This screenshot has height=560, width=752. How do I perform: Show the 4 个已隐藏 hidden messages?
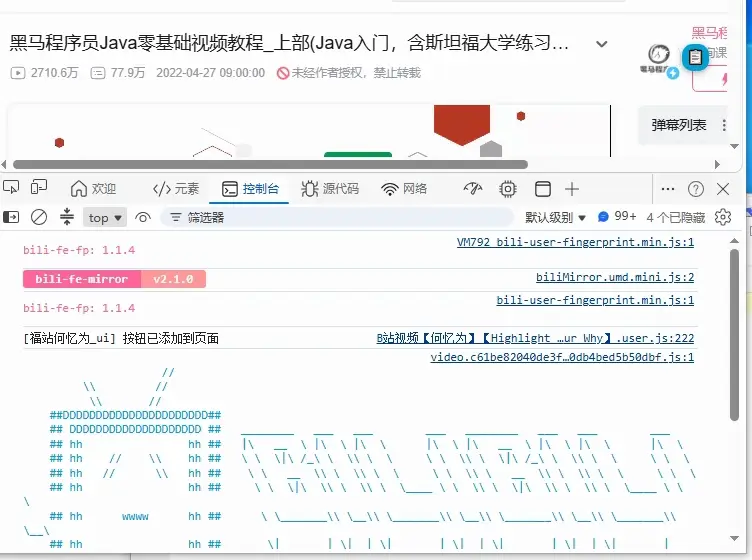click(676, 218)
